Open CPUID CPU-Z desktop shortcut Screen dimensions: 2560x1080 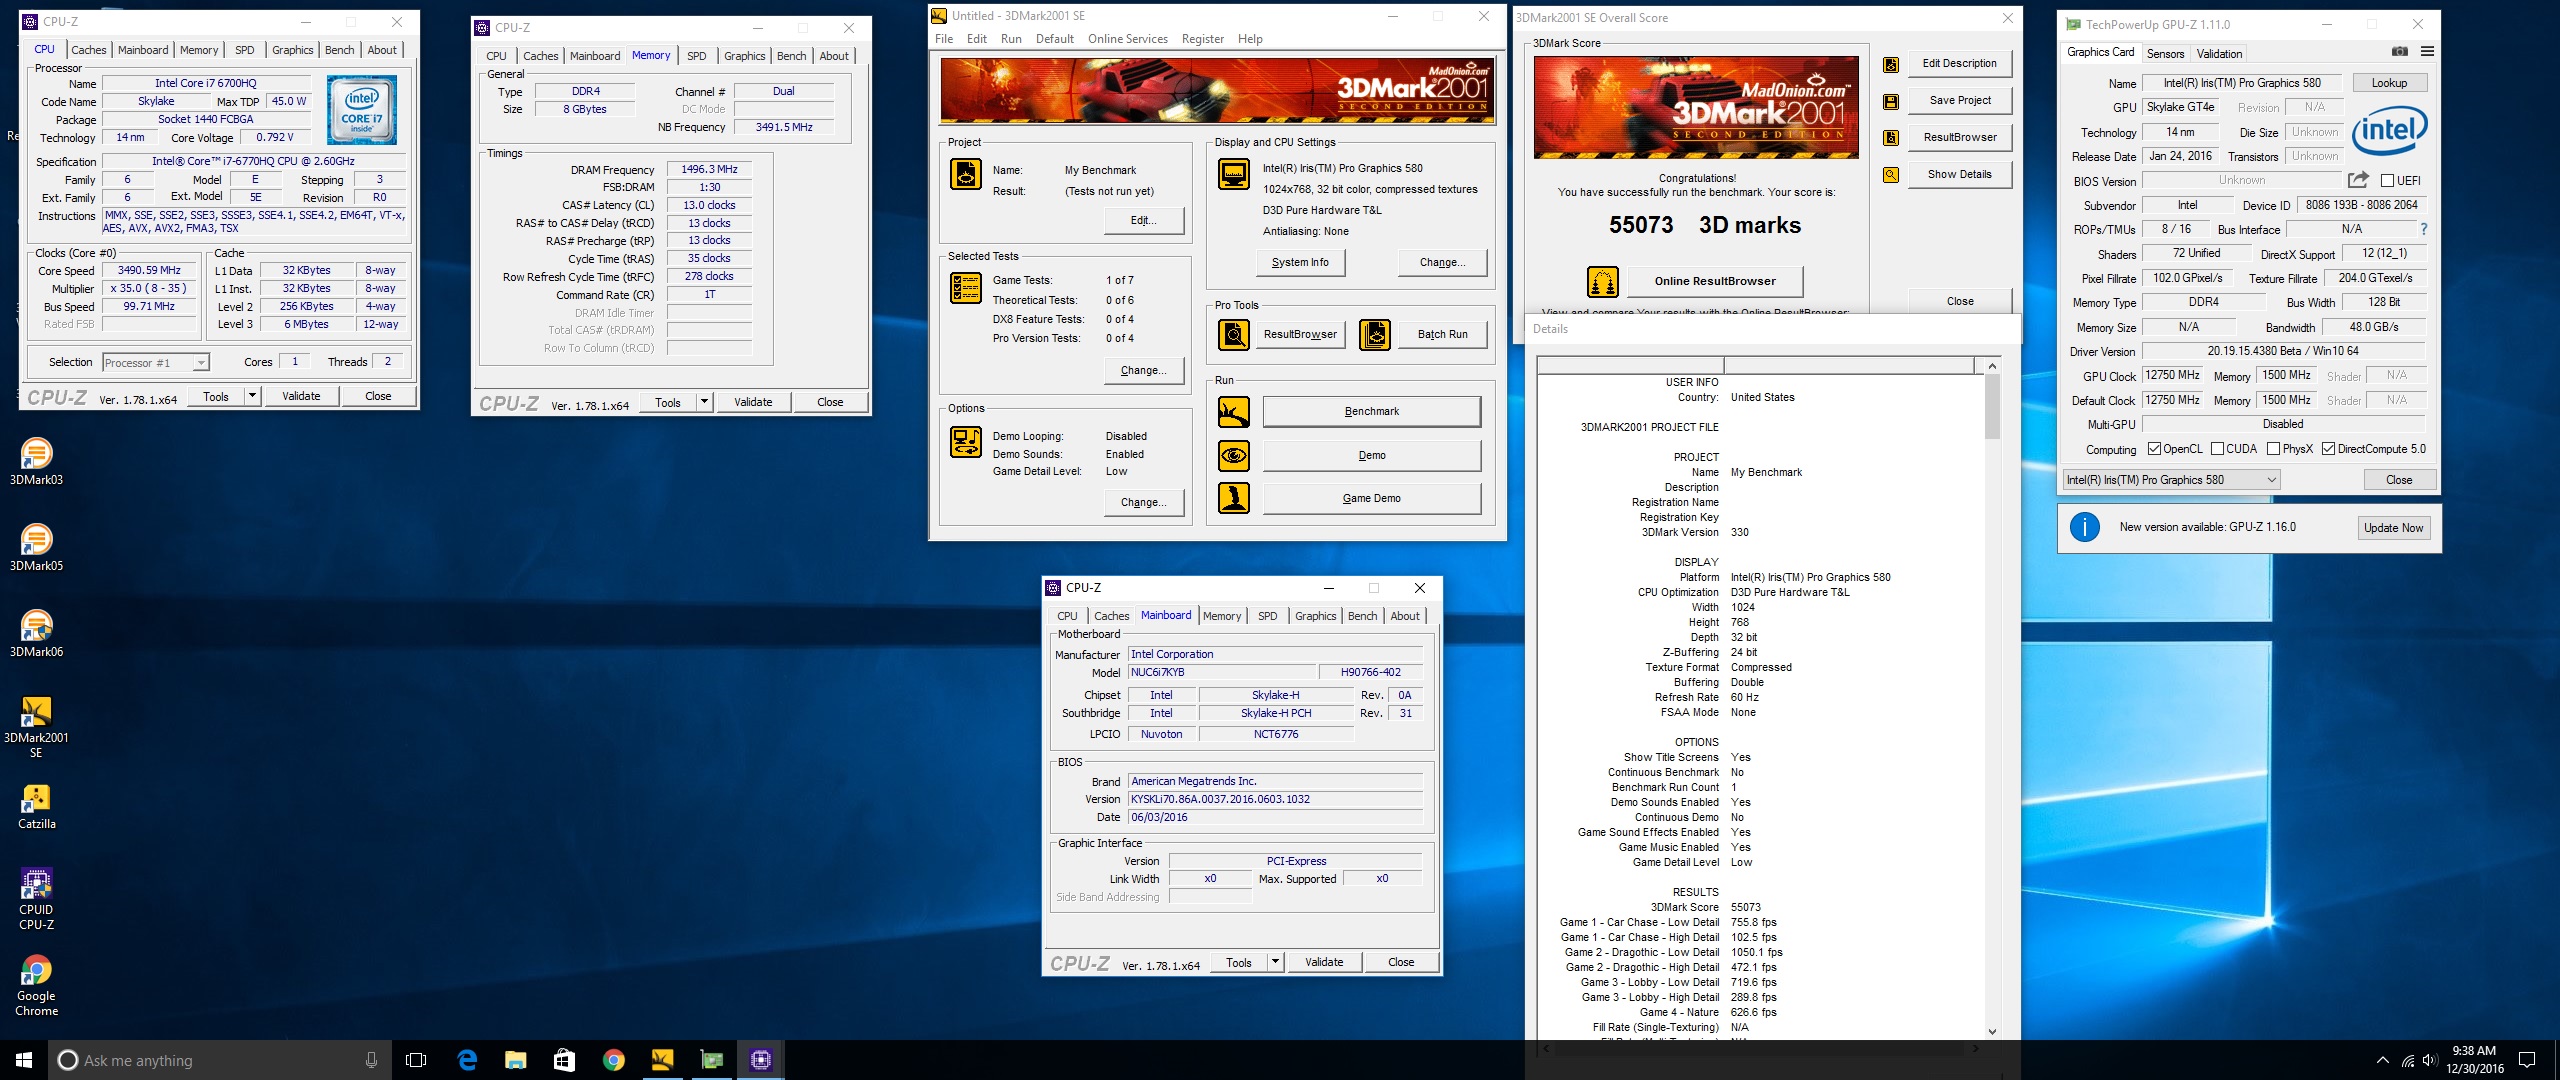coord(36,899)
